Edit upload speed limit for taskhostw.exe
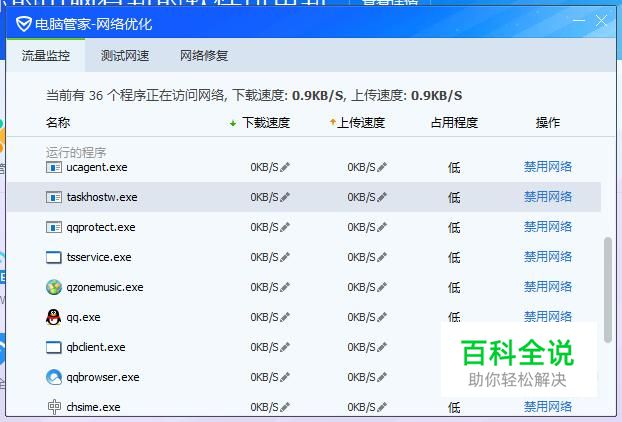Image resolution: width=622 pixels, height=422 pixels. pos(382,197)
